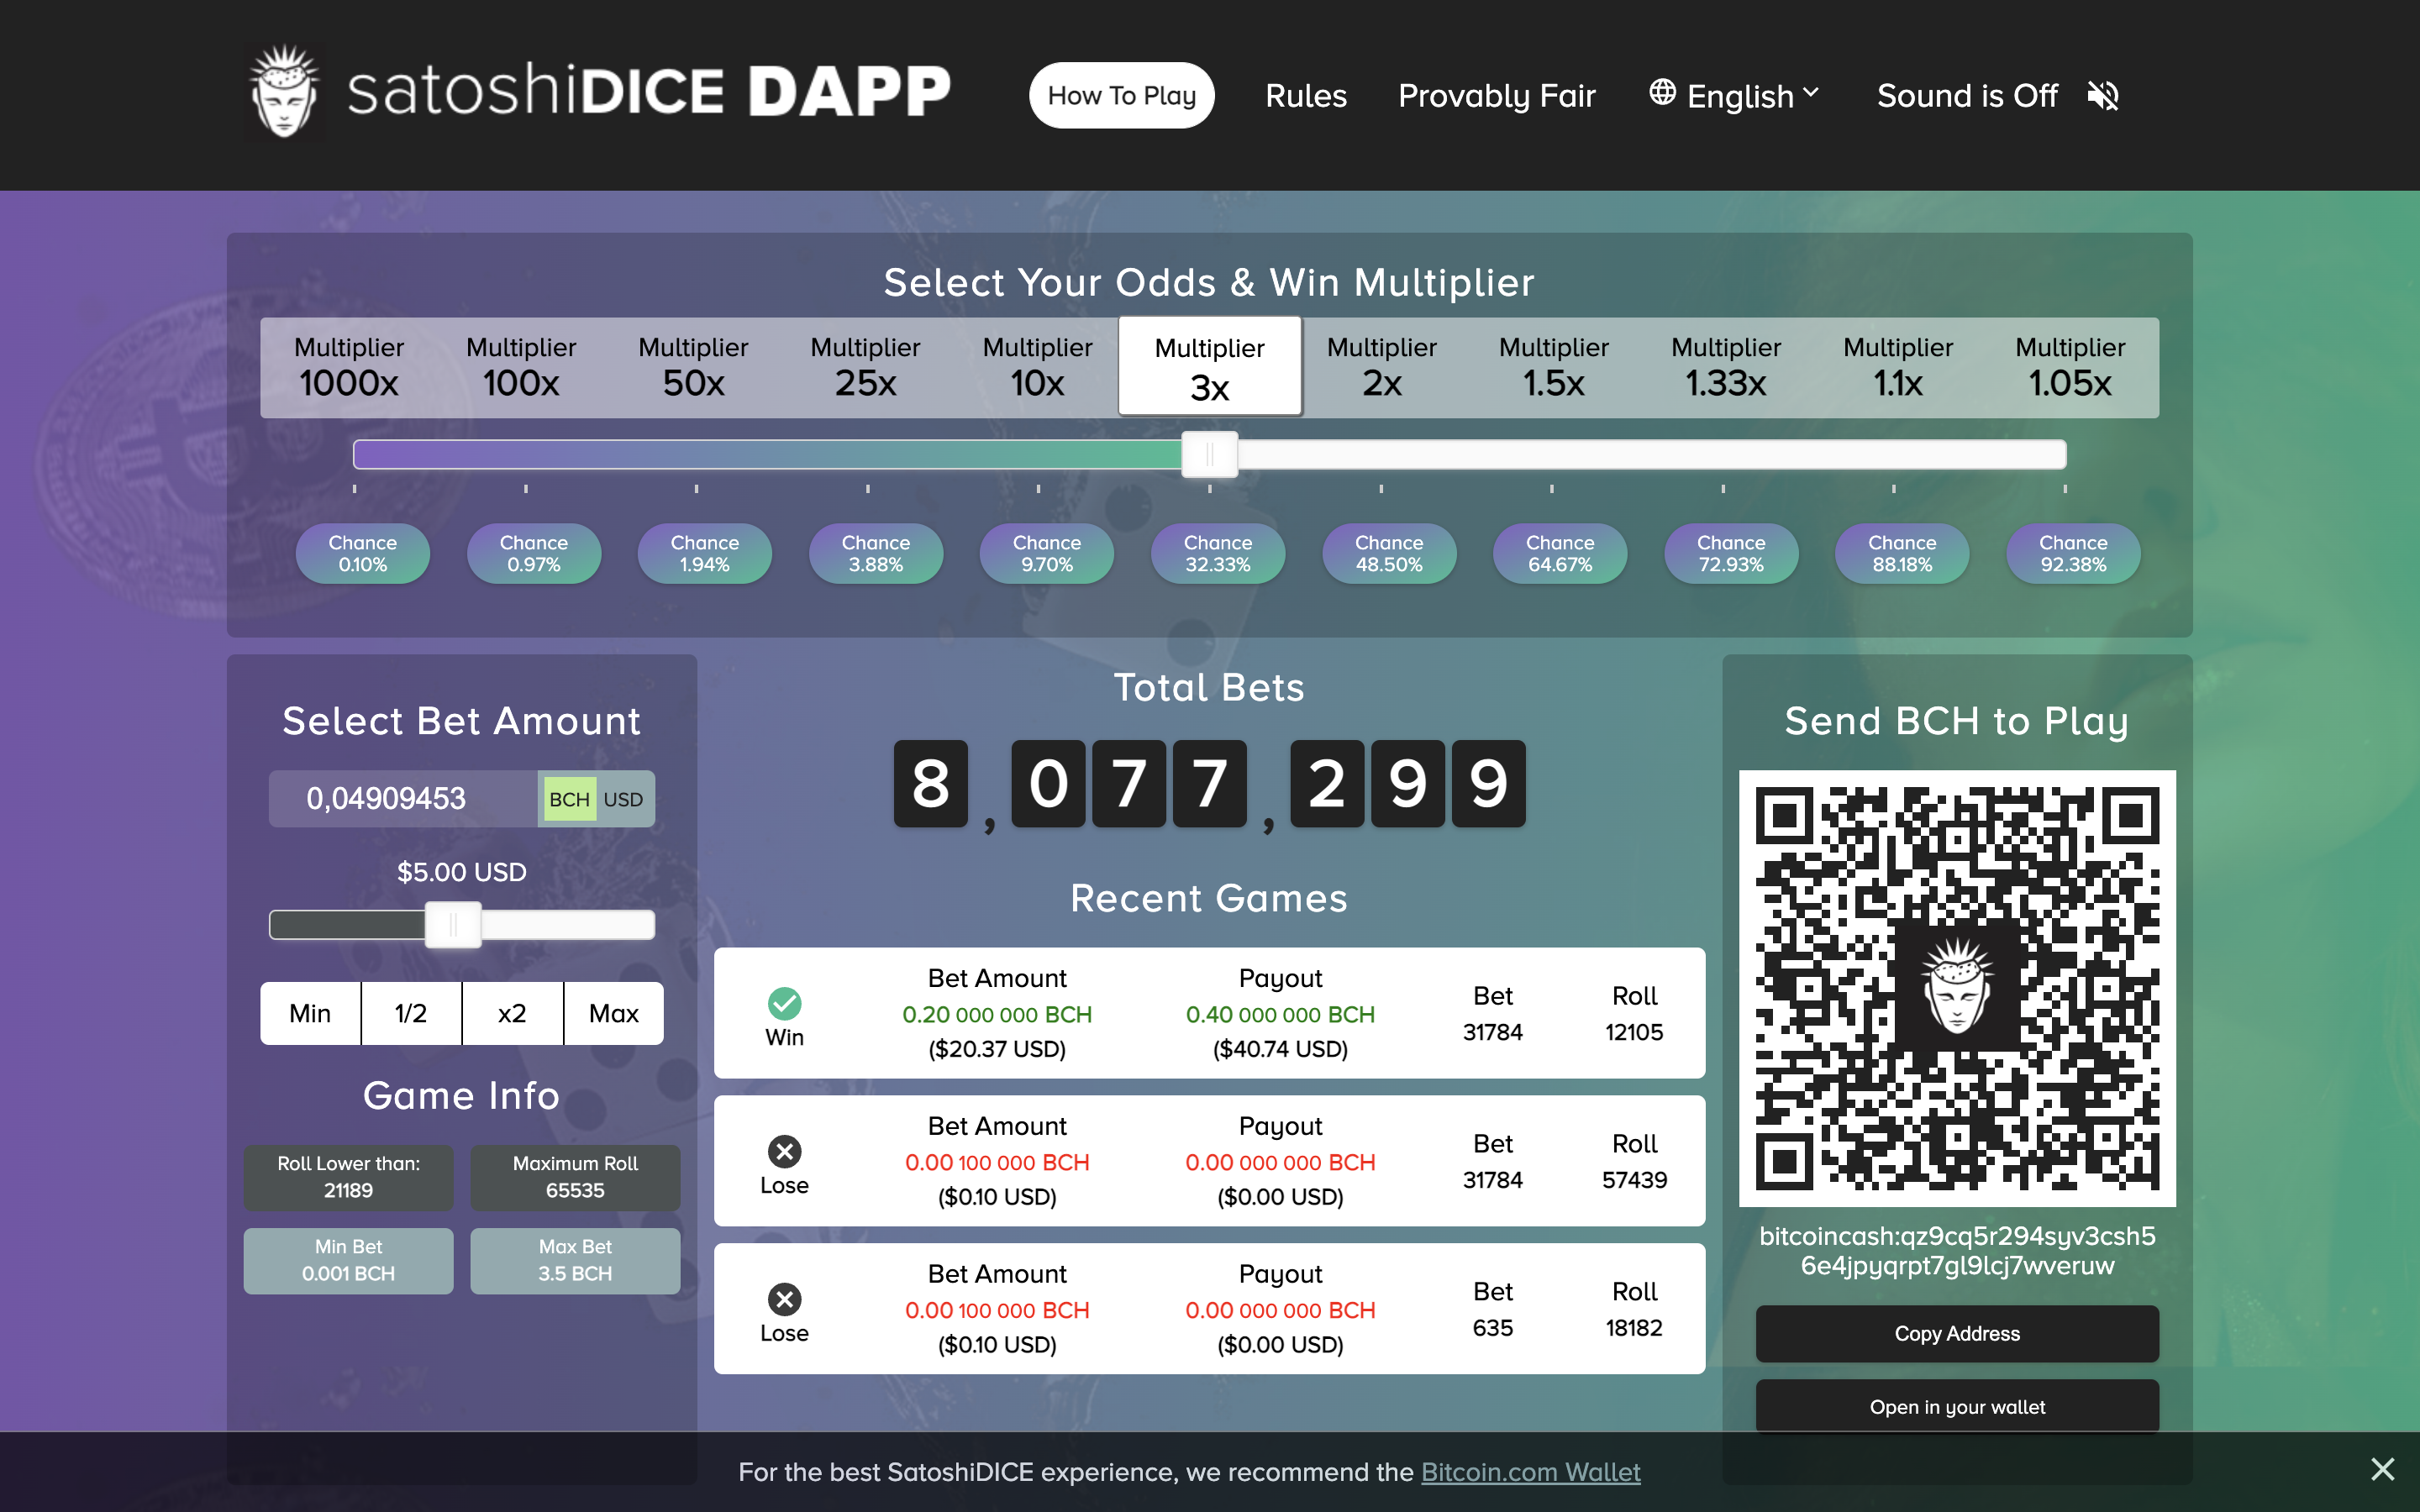
Task: Click the Chance 9.70% pill
Action: pos(1046,553)
